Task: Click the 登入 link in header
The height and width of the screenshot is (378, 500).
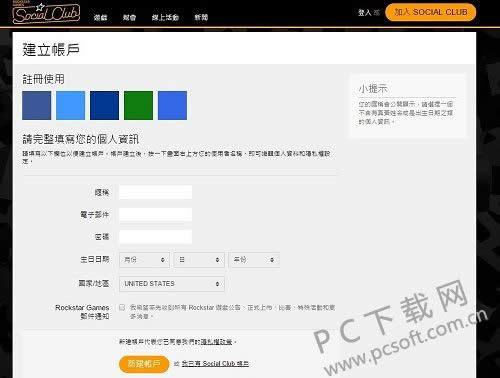Action: pos(364,13)
